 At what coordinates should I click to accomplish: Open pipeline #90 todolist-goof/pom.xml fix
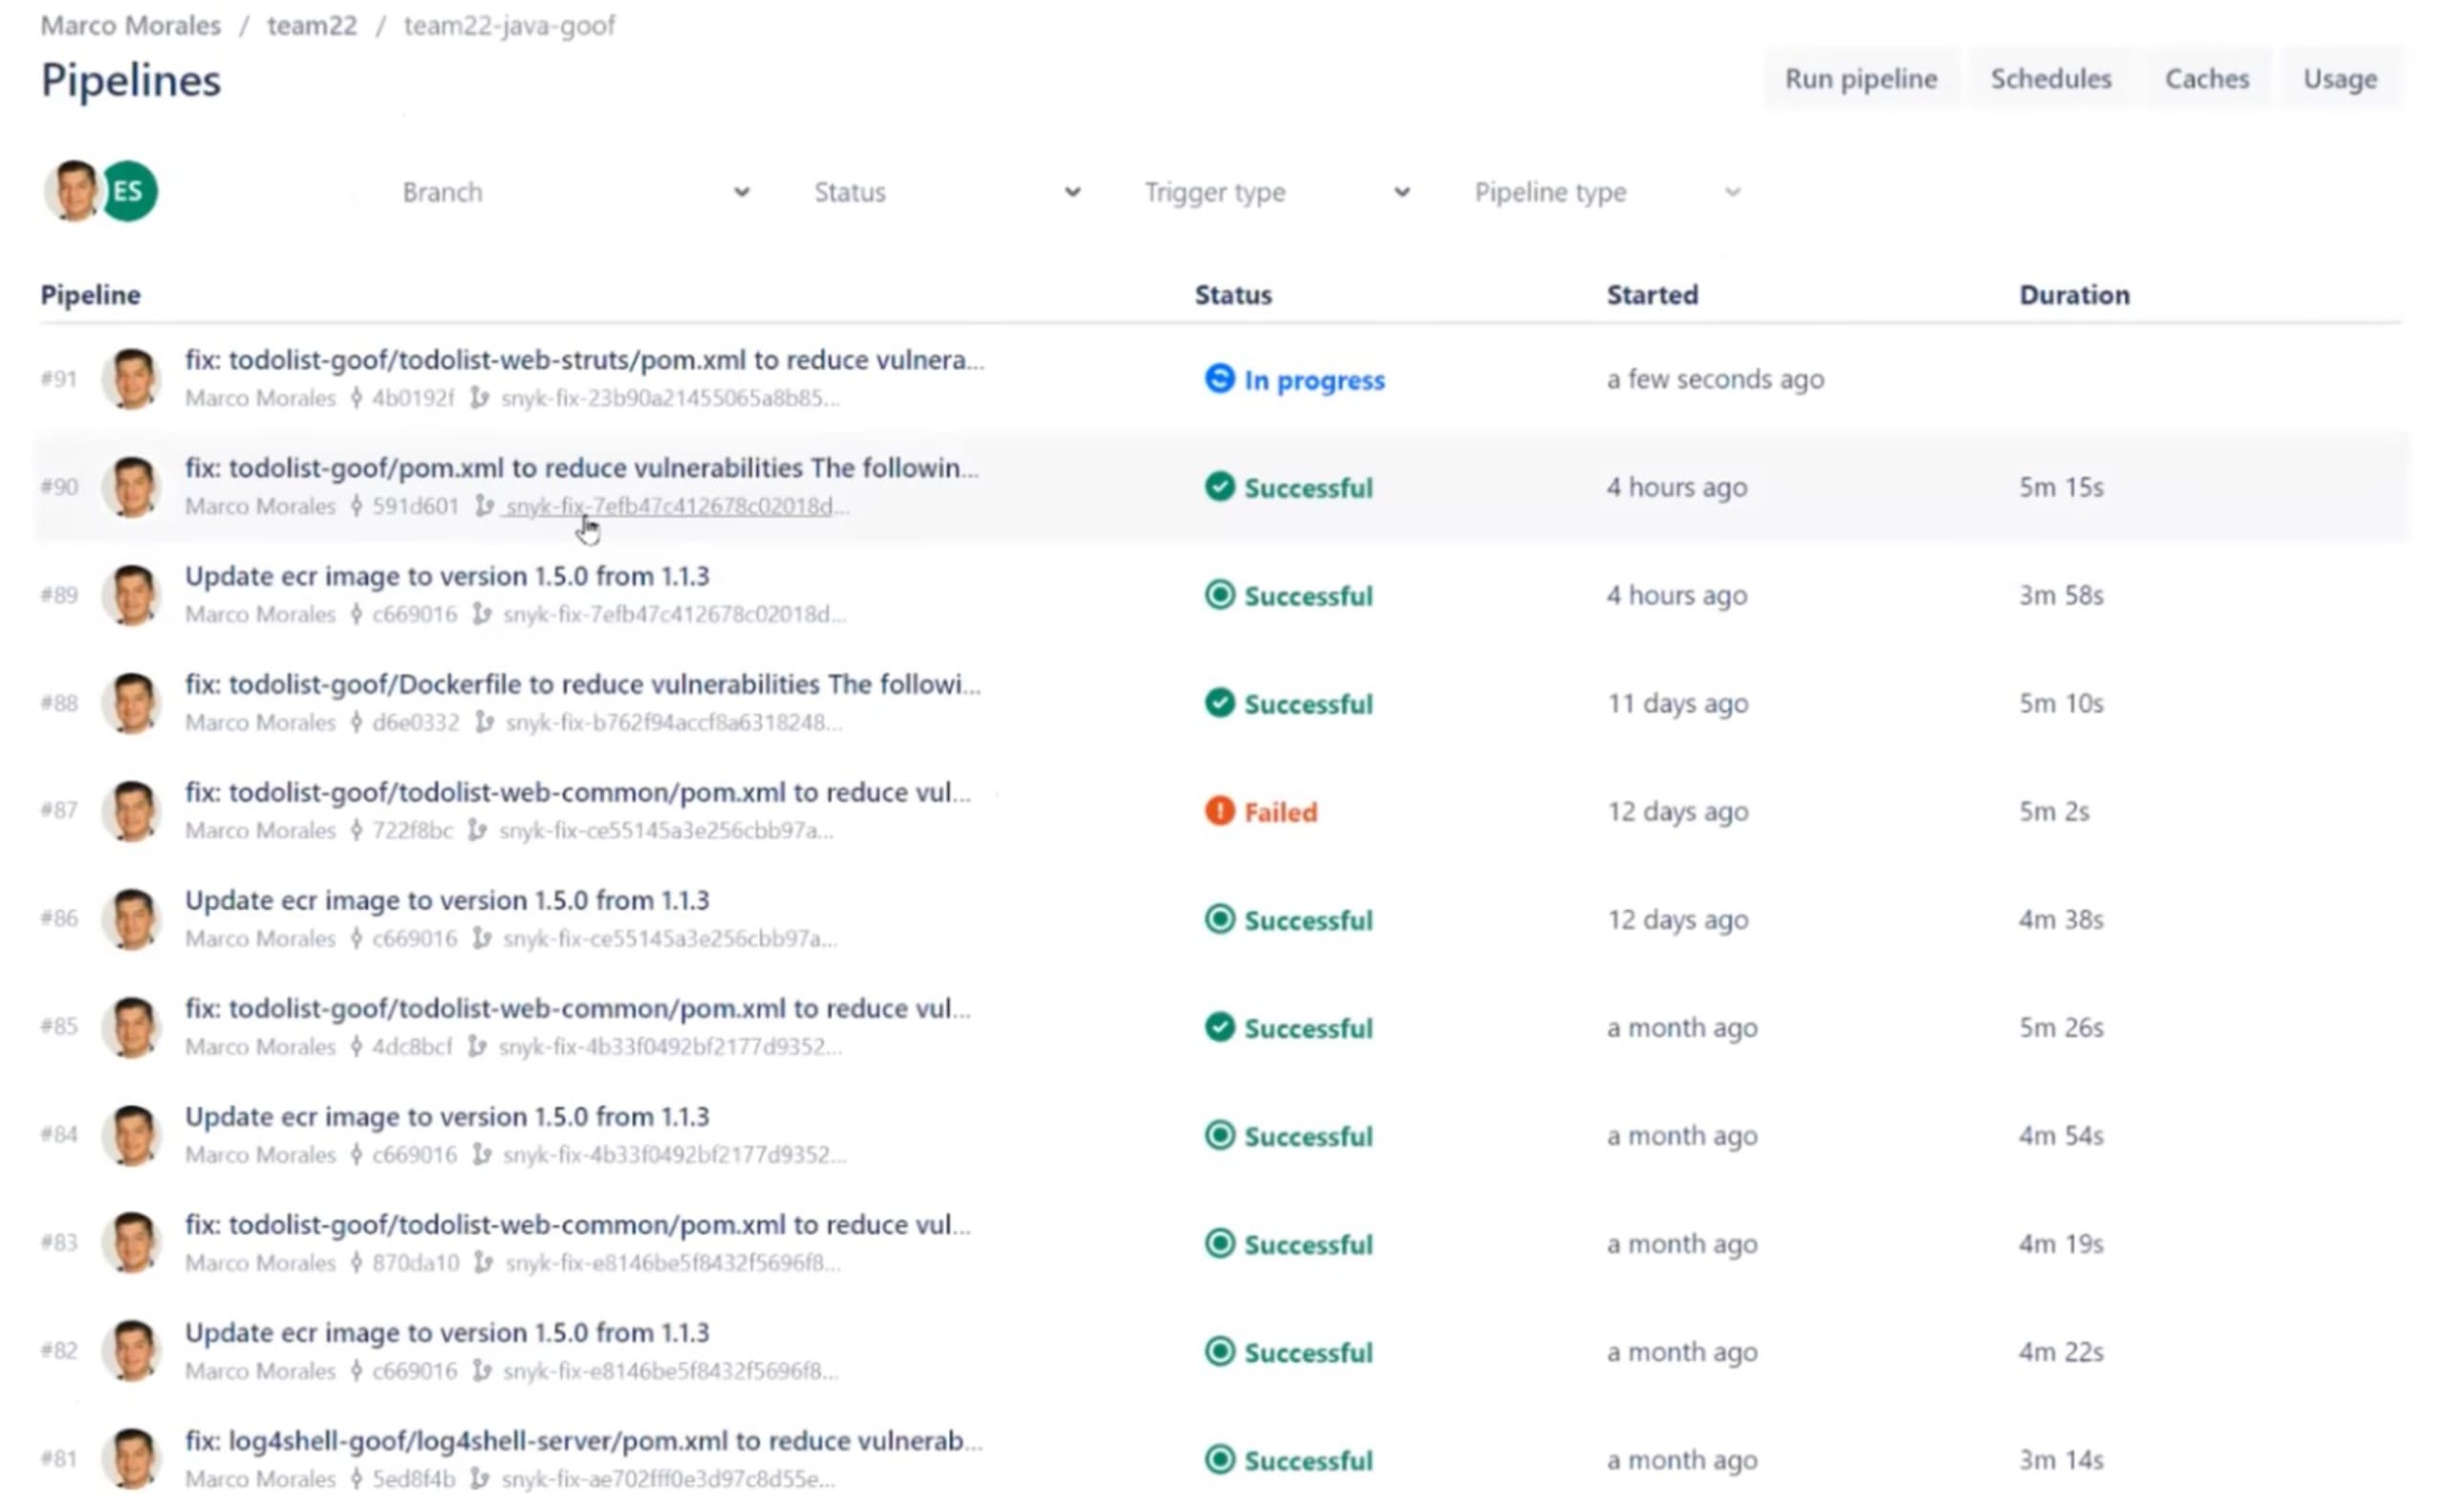(581, 468)
